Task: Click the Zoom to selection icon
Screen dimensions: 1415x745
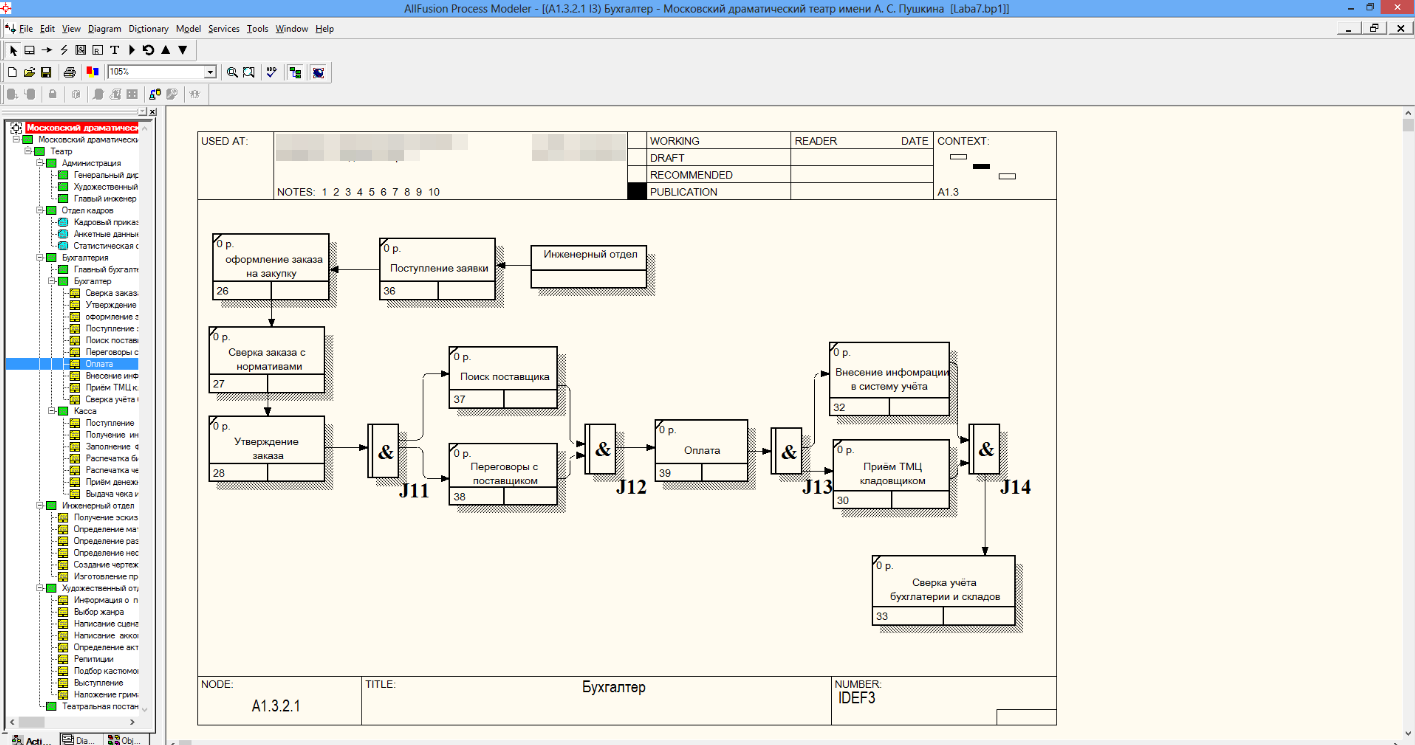Action: click(x=248, y=72)
